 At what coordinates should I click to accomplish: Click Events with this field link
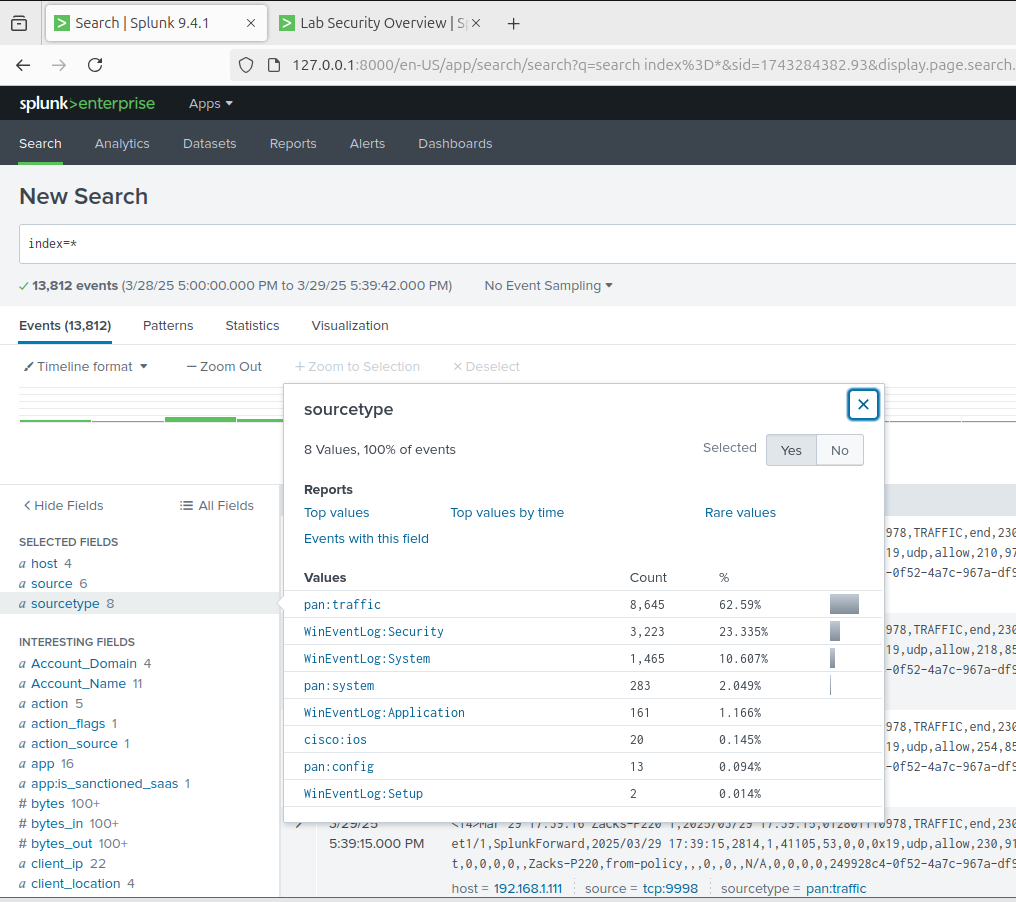coord(366,538)
